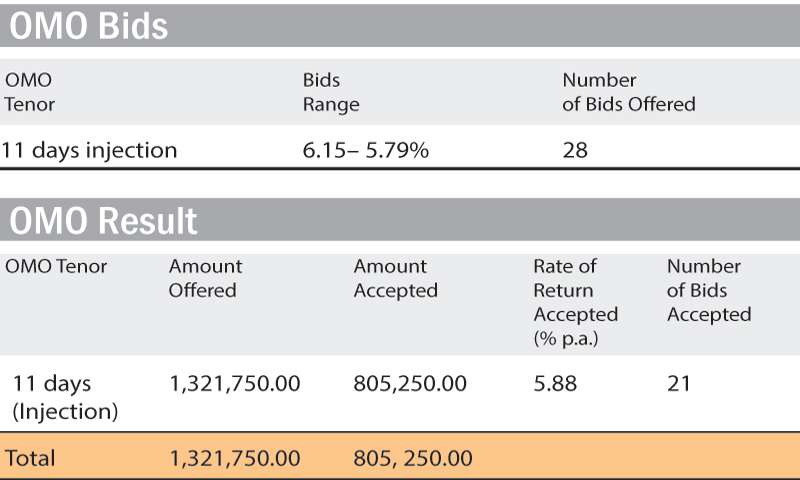Select the Number of Bids Offered heading
The image size is (800, 480).
[629, 92]
